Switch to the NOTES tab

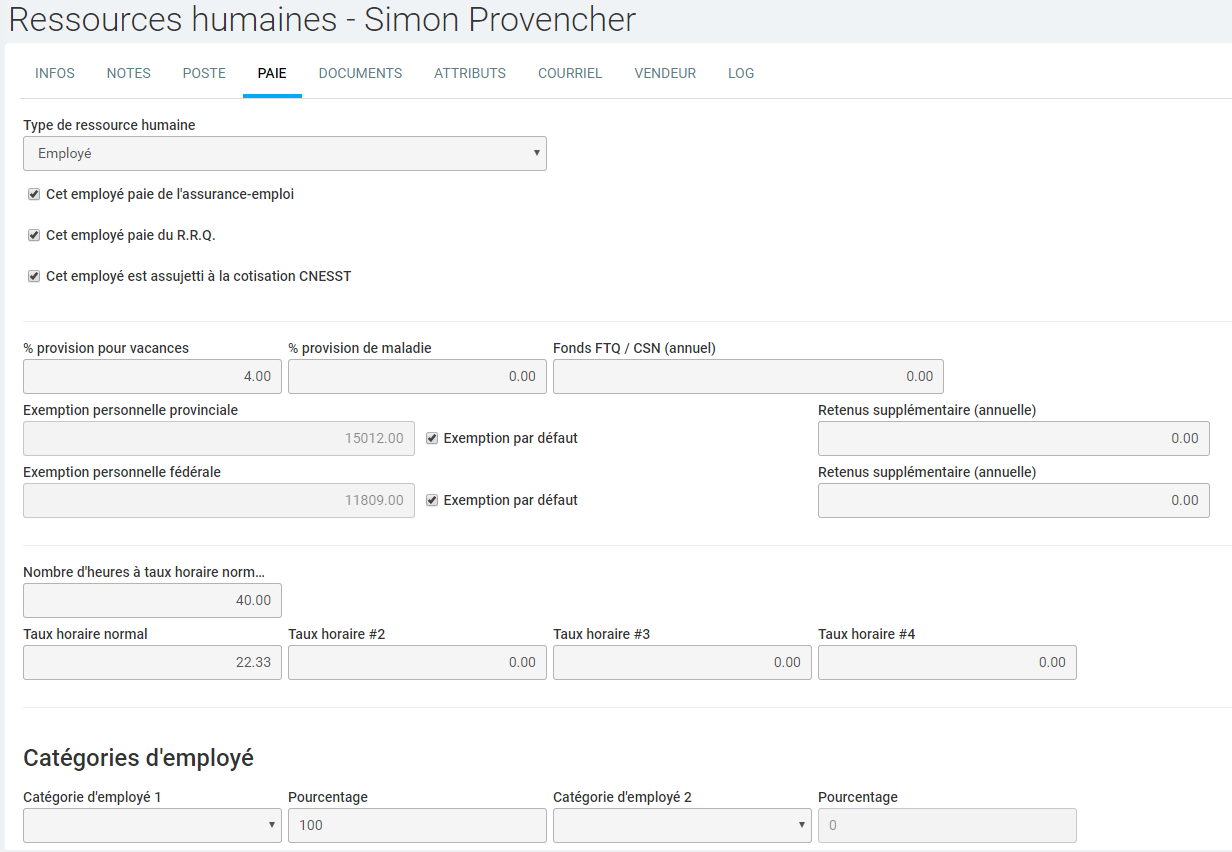coord(128,73)
